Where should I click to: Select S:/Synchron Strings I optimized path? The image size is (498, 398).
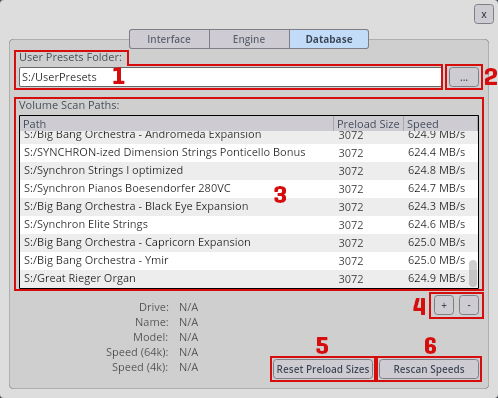(248, 171)
